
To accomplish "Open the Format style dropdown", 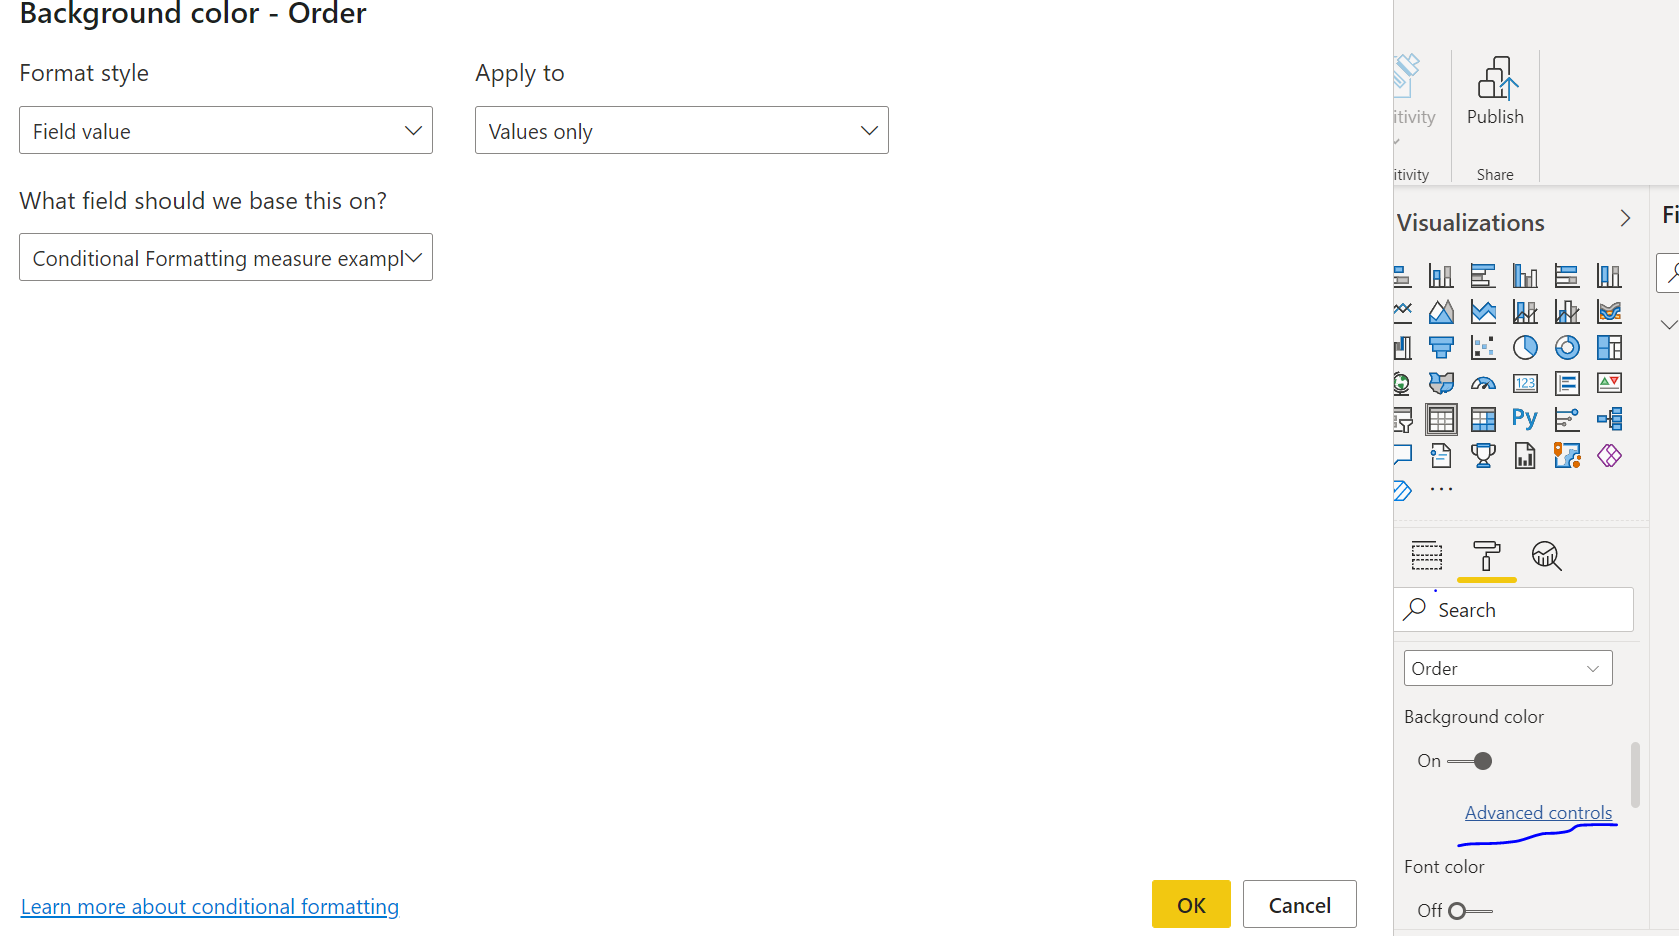I will click(226, 130).
